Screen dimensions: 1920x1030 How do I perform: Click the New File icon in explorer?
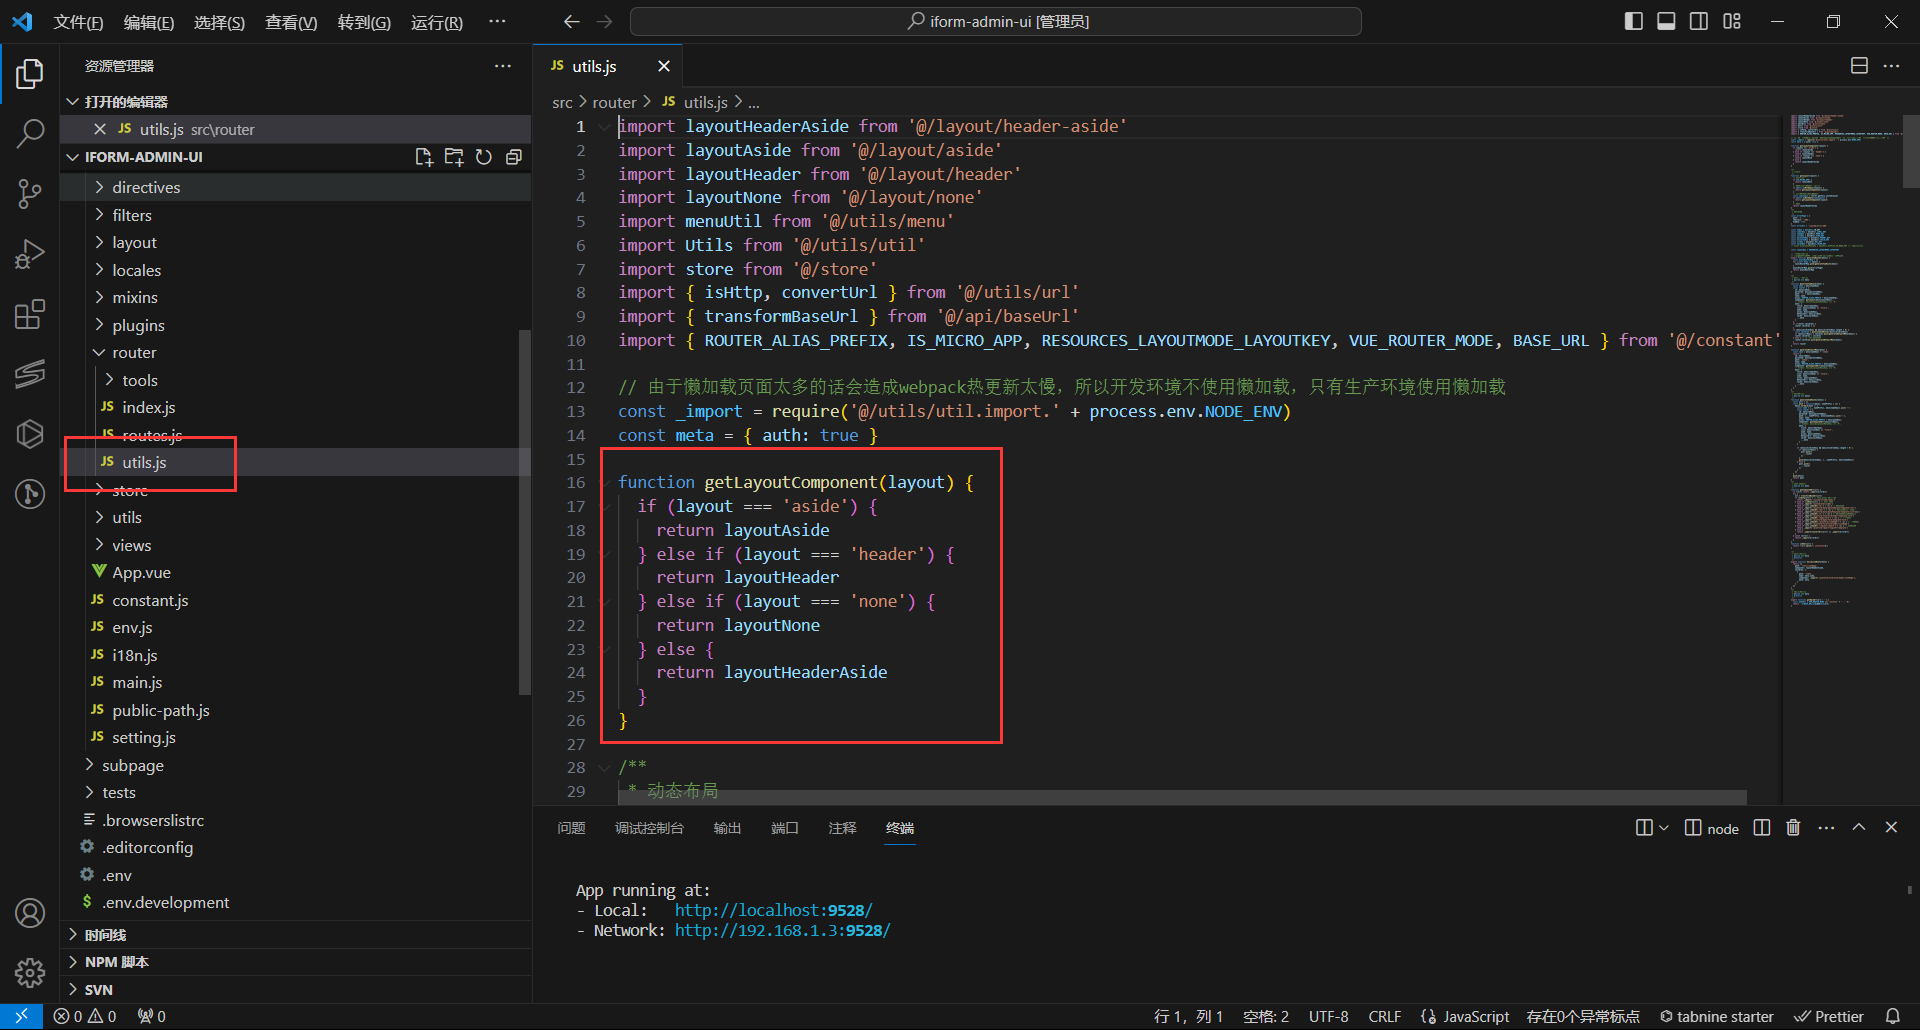click(x=424, y=157)
